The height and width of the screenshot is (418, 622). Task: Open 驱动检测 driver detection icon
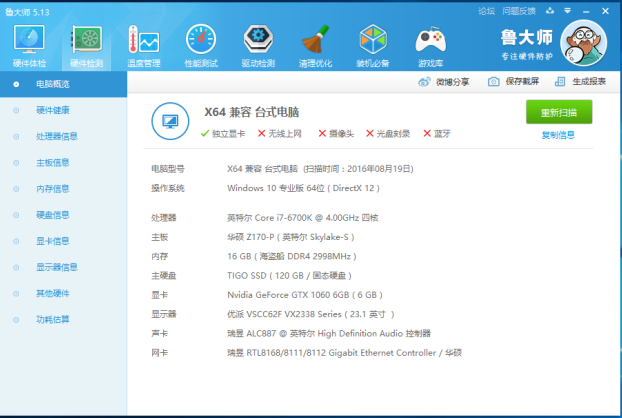[258, 39]
